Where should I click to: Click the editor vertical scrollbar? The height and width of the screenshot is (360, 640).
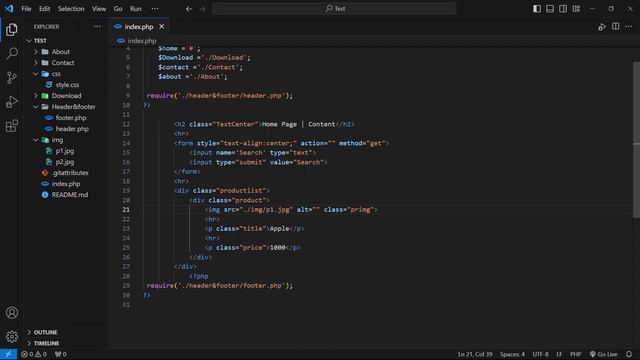[636, 140]
